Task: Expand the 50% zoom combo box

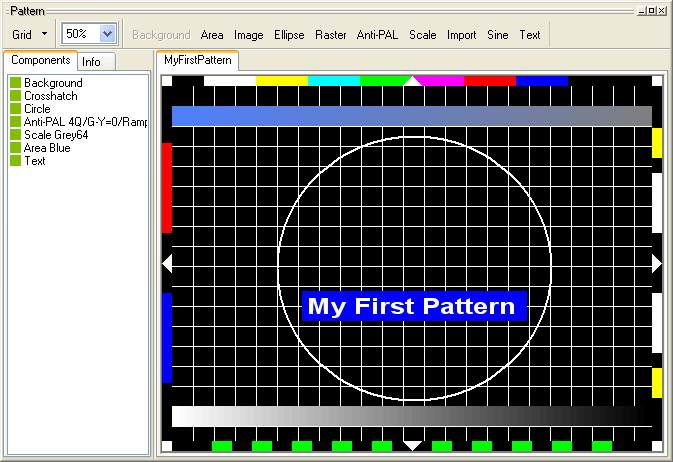Action: coord(108,34)
